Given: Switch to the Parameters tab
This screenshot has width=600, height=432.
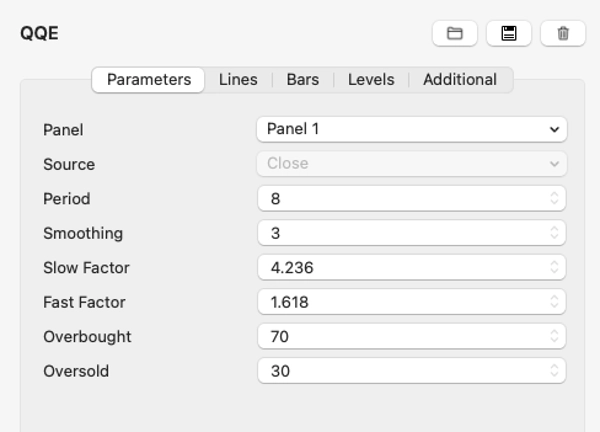Looking at the screenshot, I should pyautogui.click(x=149, y=80).
